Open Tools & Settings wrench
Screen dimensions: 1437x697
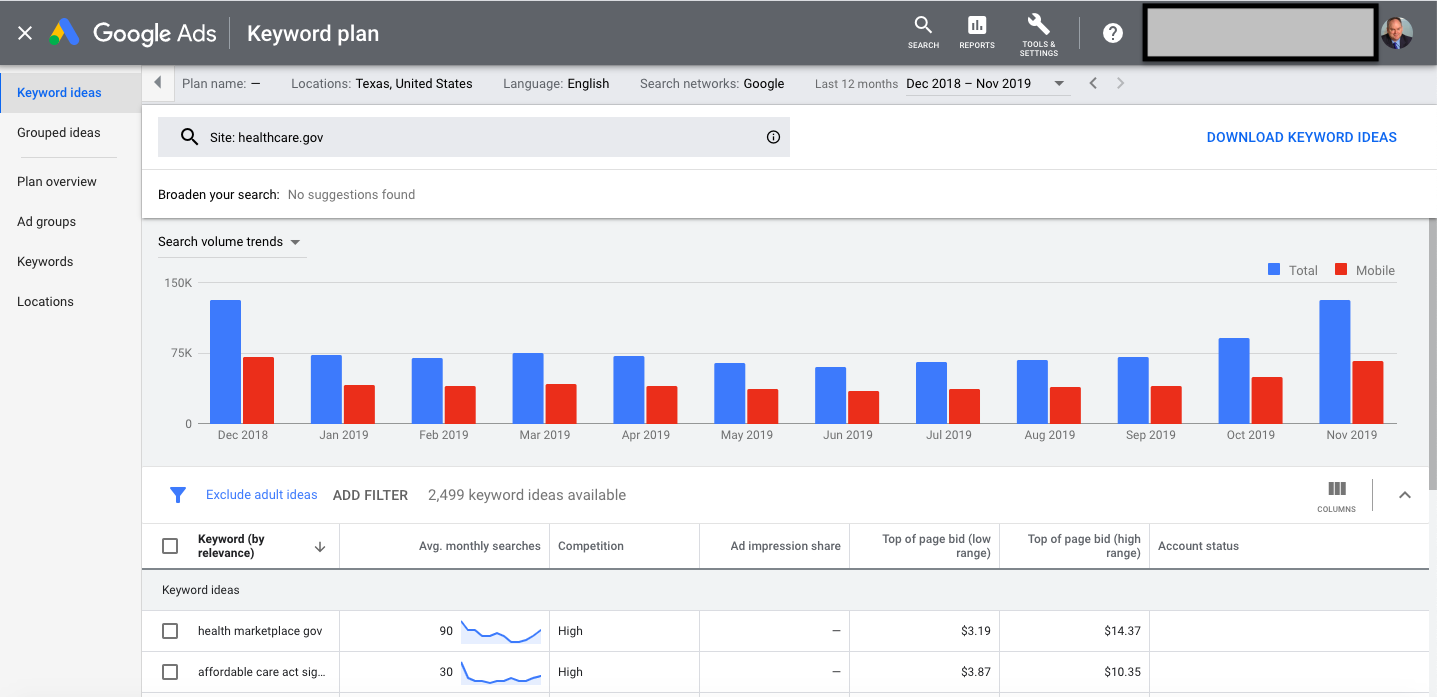pyautogui.click(x=1039, y=33)
